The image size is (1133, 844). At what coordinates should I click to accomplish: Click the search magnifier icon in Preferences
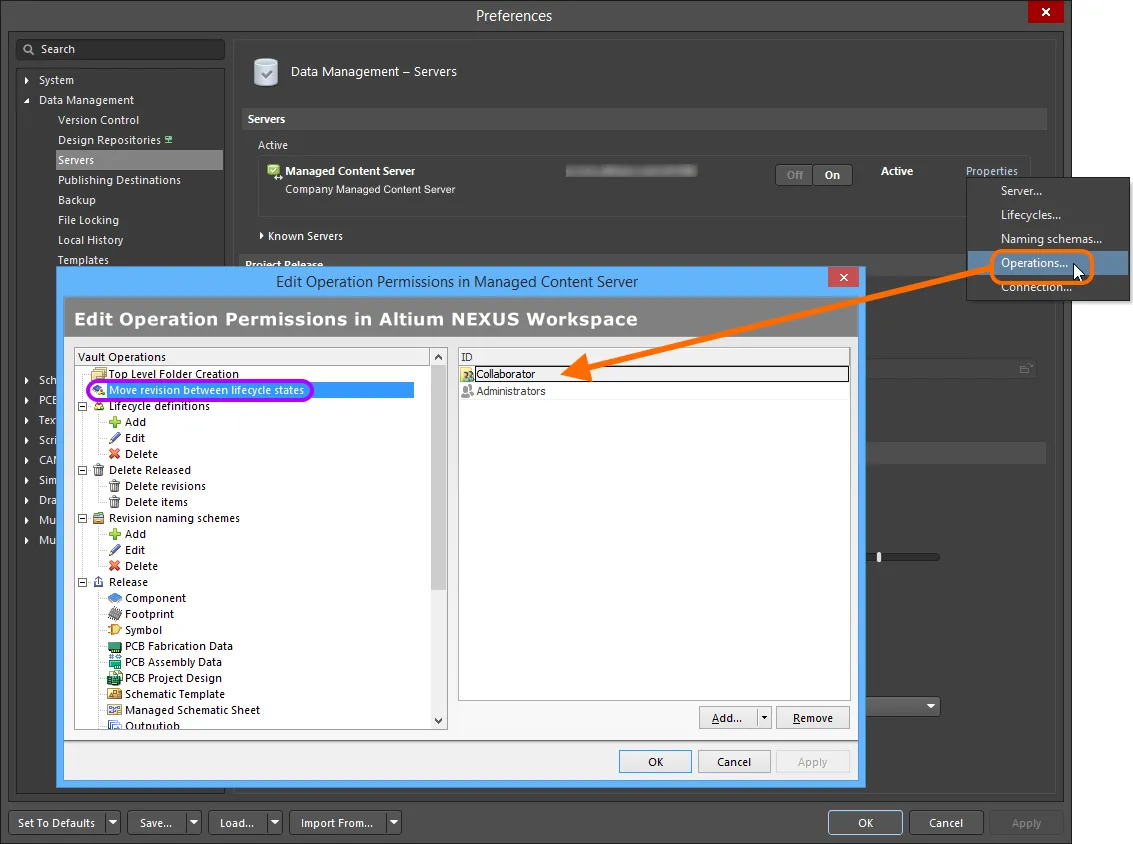coord(29,49)
